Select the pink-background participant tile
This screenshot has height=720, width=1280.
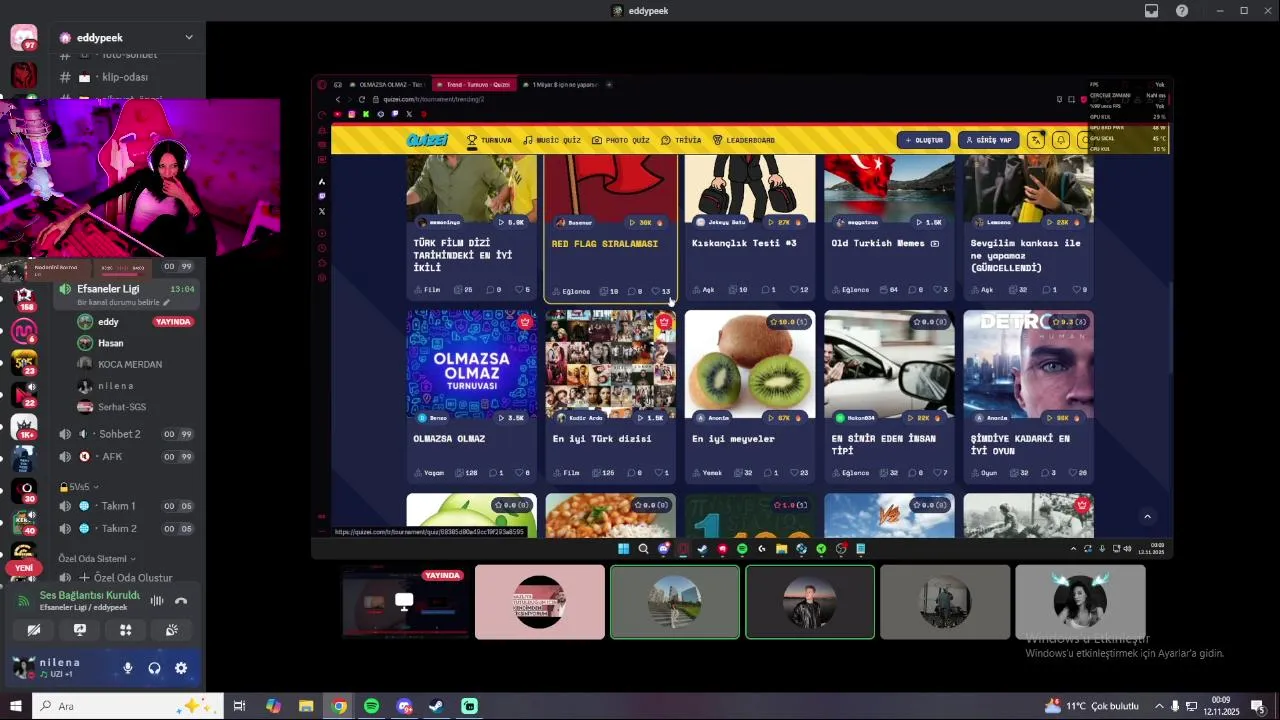540,602
